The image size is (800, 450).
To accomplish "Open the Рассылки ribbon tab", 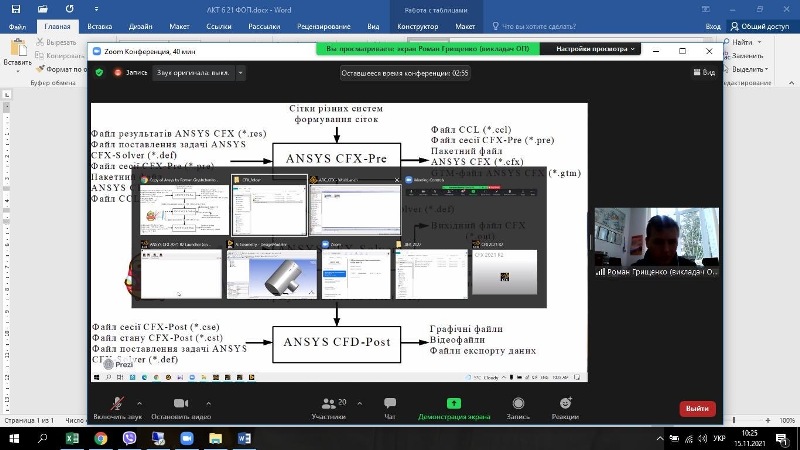I will pyautogui.click(x=264, y=27).
